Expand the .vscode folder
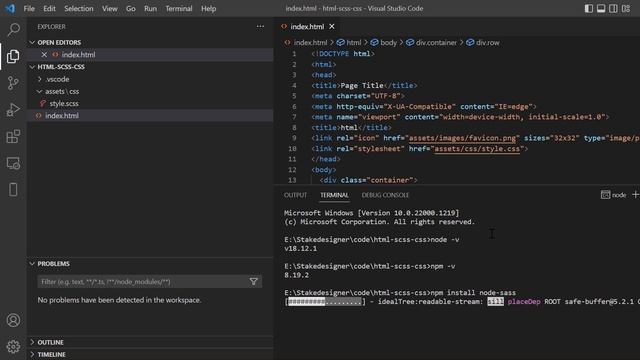Screen dimensions: 640x360 40,79
